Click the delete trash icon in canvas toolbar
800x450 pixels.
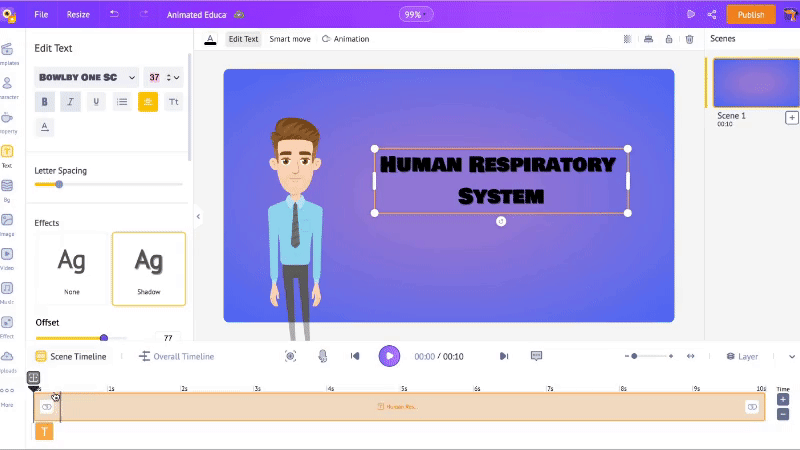point(689,39)
